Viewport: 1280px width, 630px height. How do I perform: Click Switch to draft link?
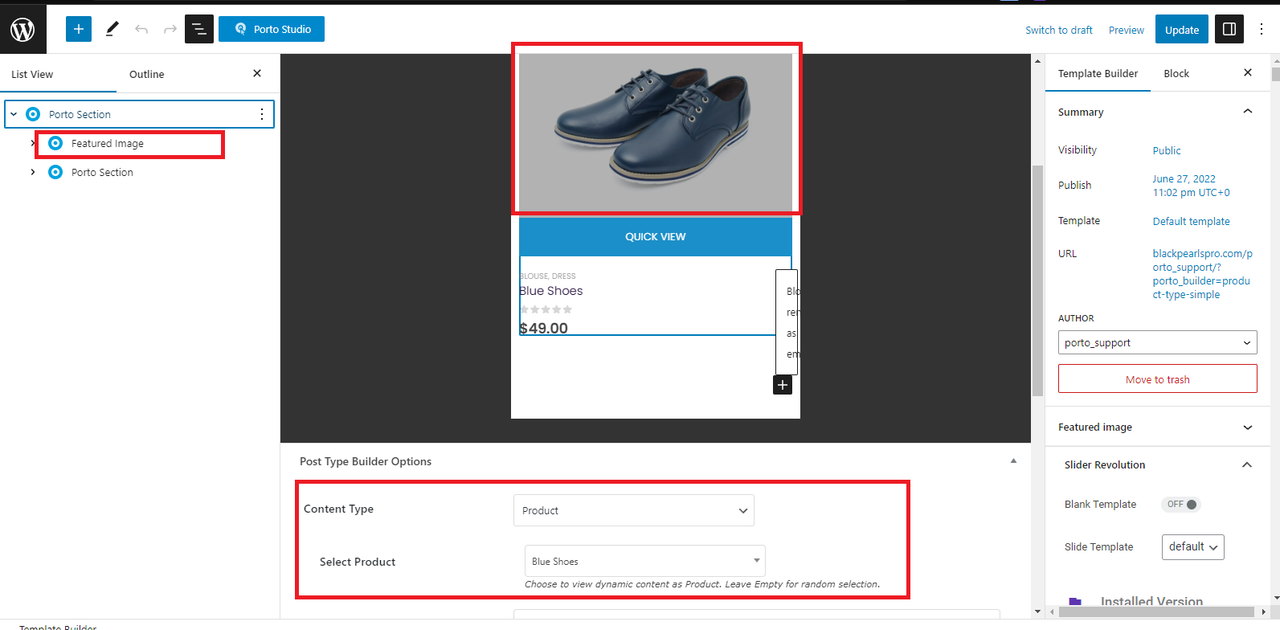(1059, 30)
